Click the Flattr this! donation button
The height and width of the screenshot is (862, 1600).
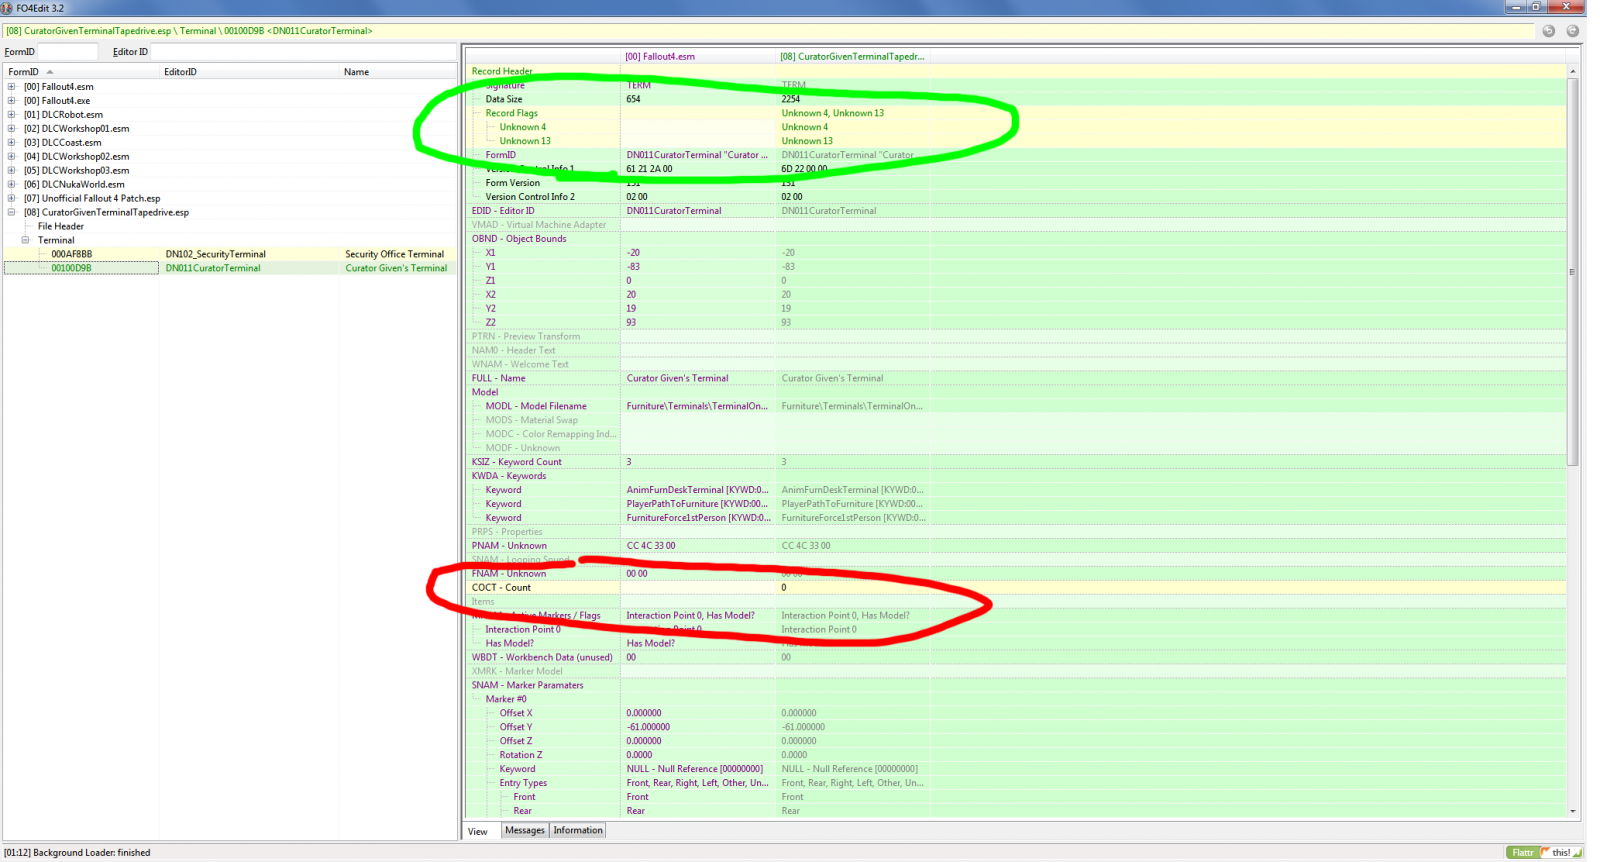click(1544, 852)
